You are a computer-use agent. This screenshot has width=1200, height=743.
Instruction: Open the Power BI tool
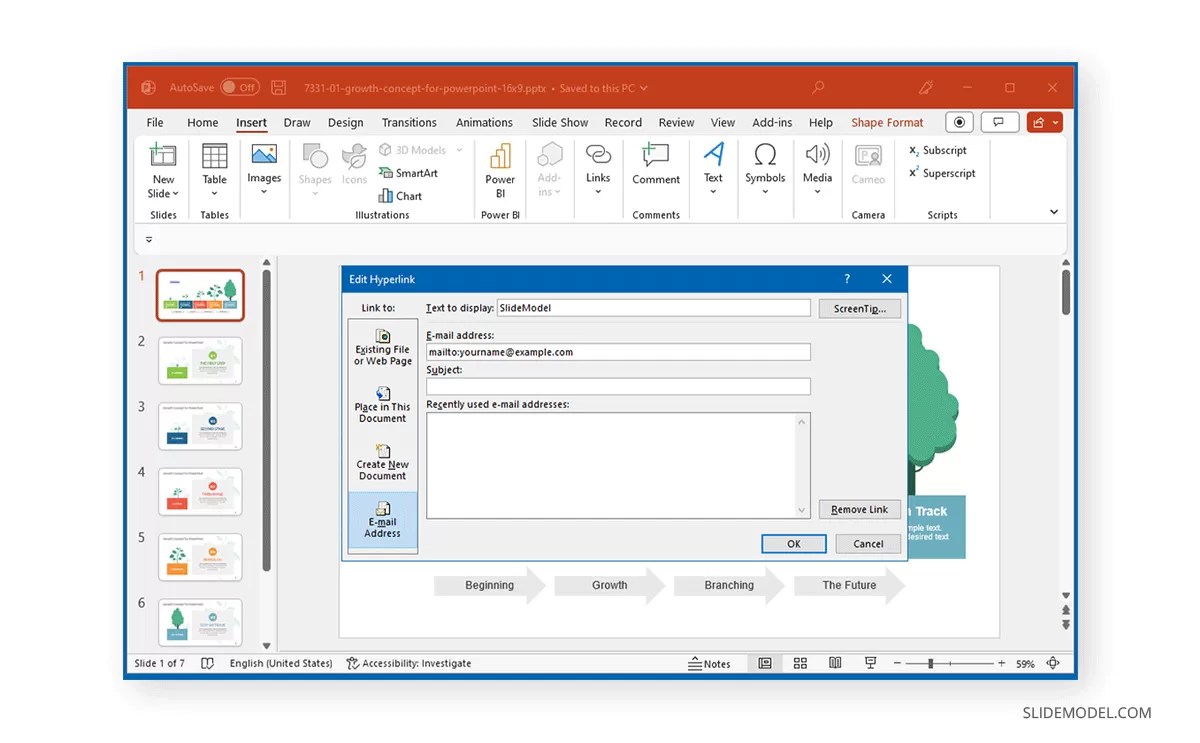tap(499, 170)
